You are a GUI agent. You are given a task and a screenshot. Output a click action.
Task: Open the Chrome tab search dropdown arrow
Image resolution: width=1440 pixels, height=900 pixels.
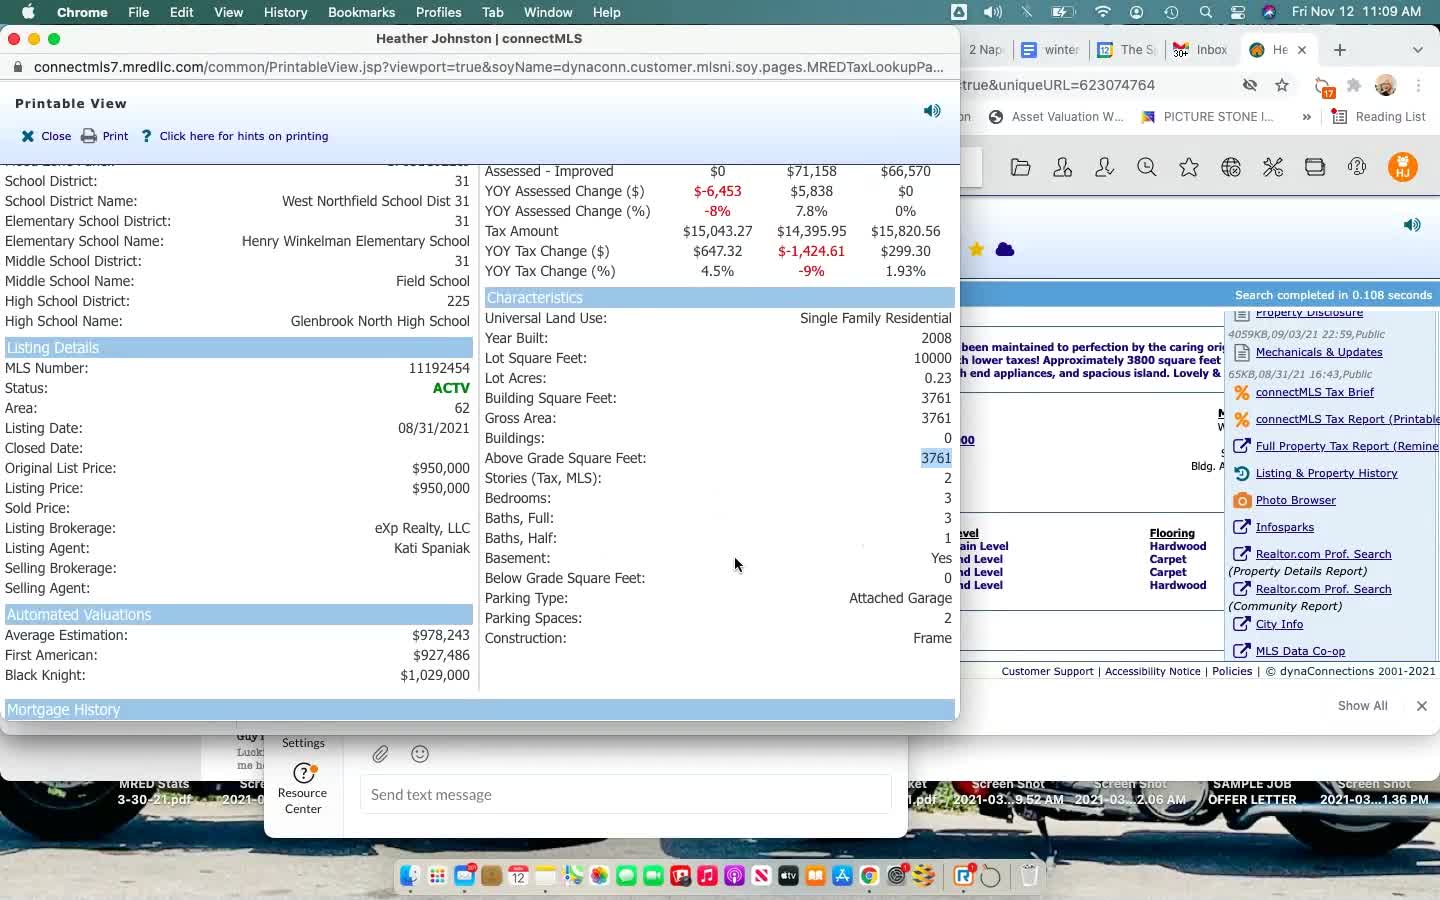click(1417, 50)
